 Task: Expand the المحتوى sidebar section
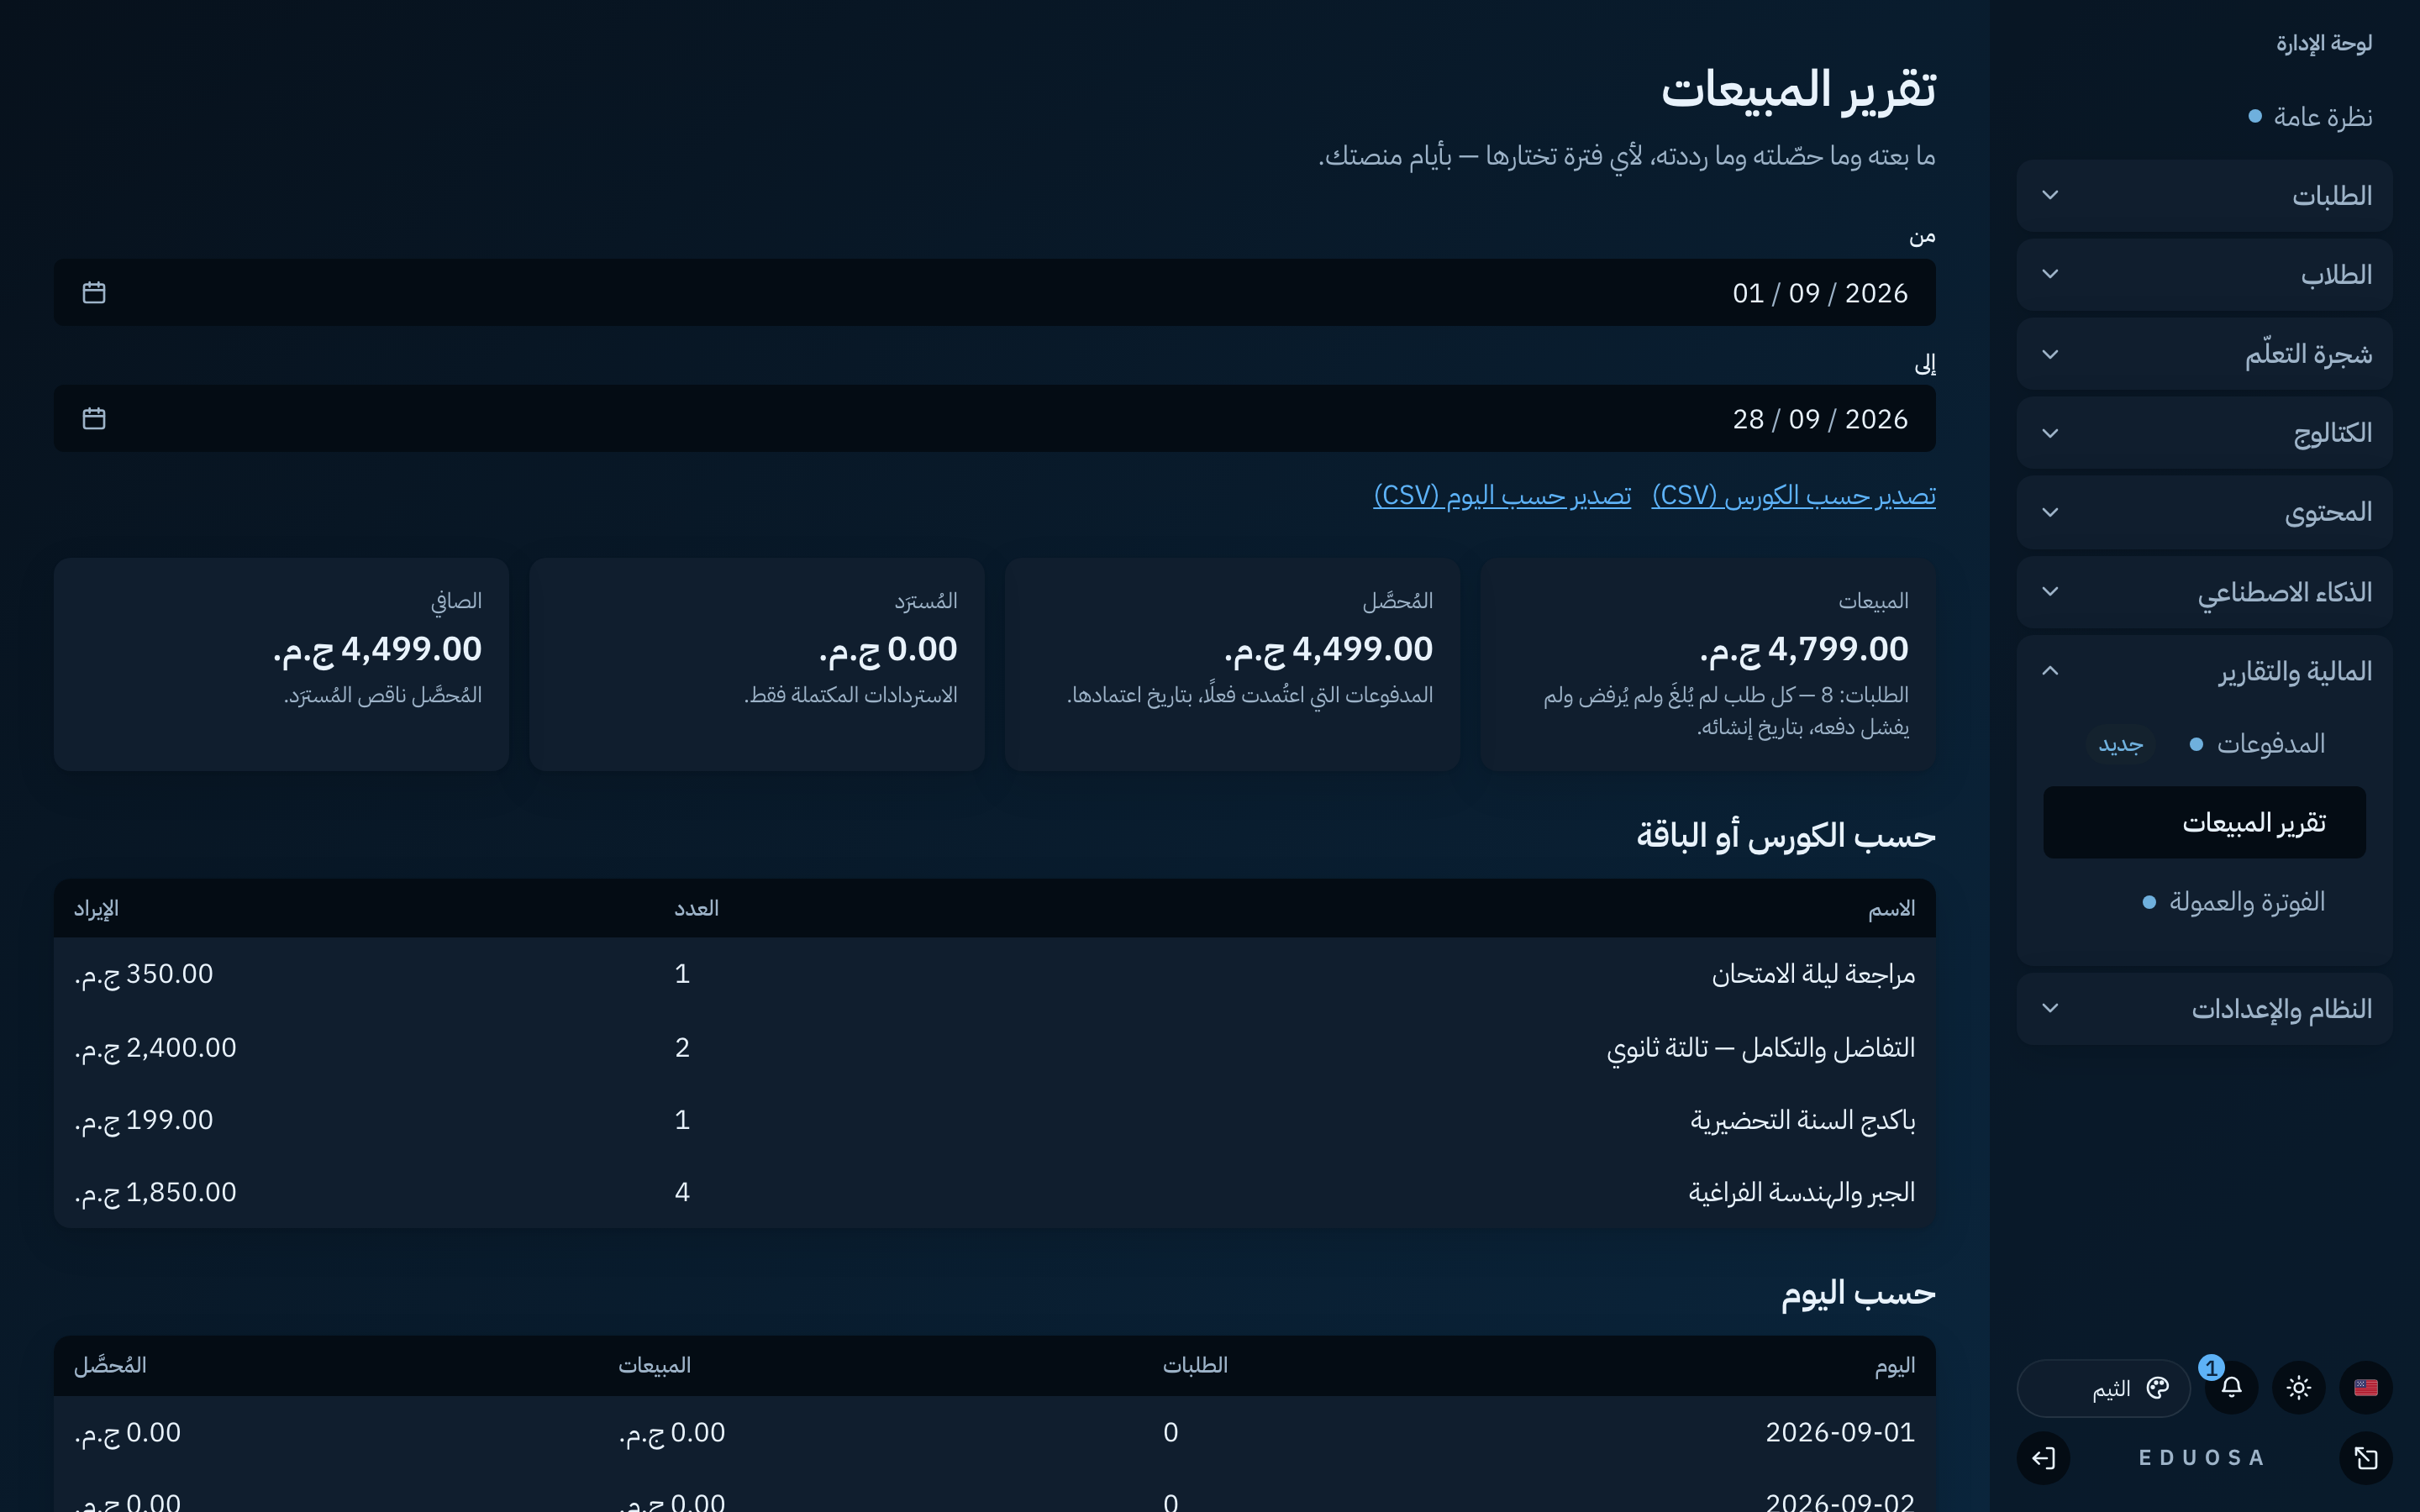point(2204,512)
